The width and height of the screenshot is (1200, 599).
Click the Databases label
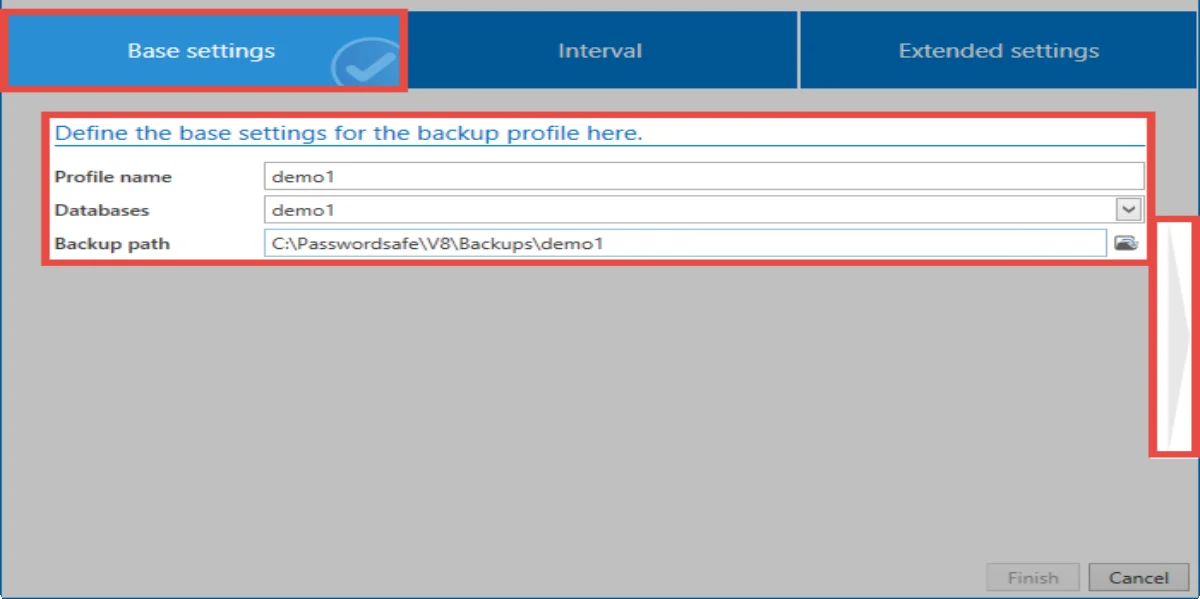pyautogui.click(x=101, y=210)
